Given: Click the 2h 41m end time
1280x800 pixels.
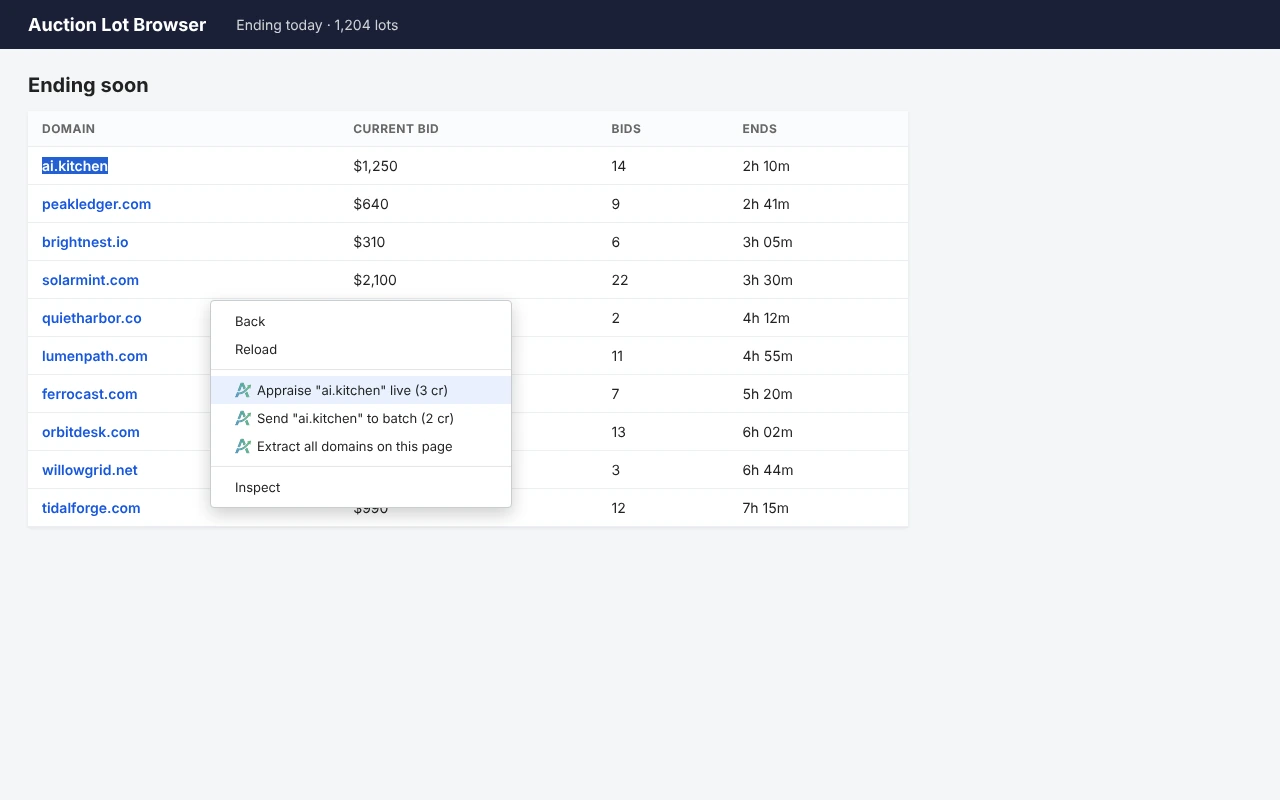Looking at the screenshot, I should click(x=766, y=204).
